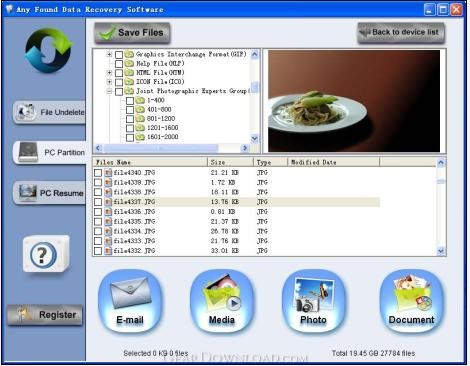Click the tree panel horizontal scrollbar

point(172,148)
